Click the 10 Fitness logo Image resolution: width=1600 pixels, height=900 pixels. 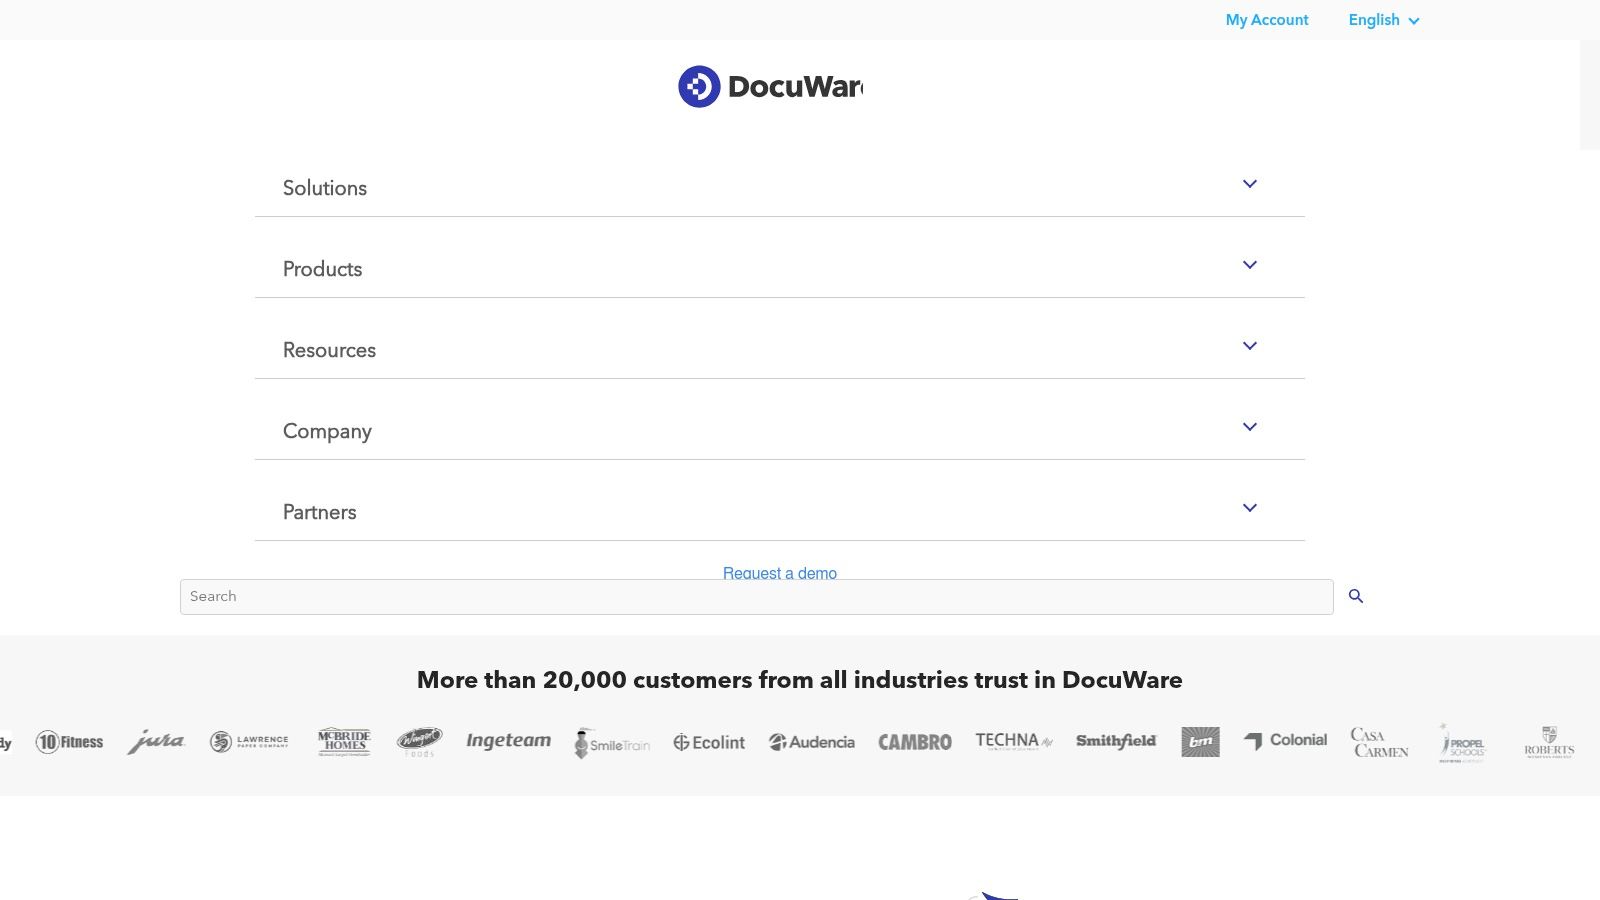(68, 742)
